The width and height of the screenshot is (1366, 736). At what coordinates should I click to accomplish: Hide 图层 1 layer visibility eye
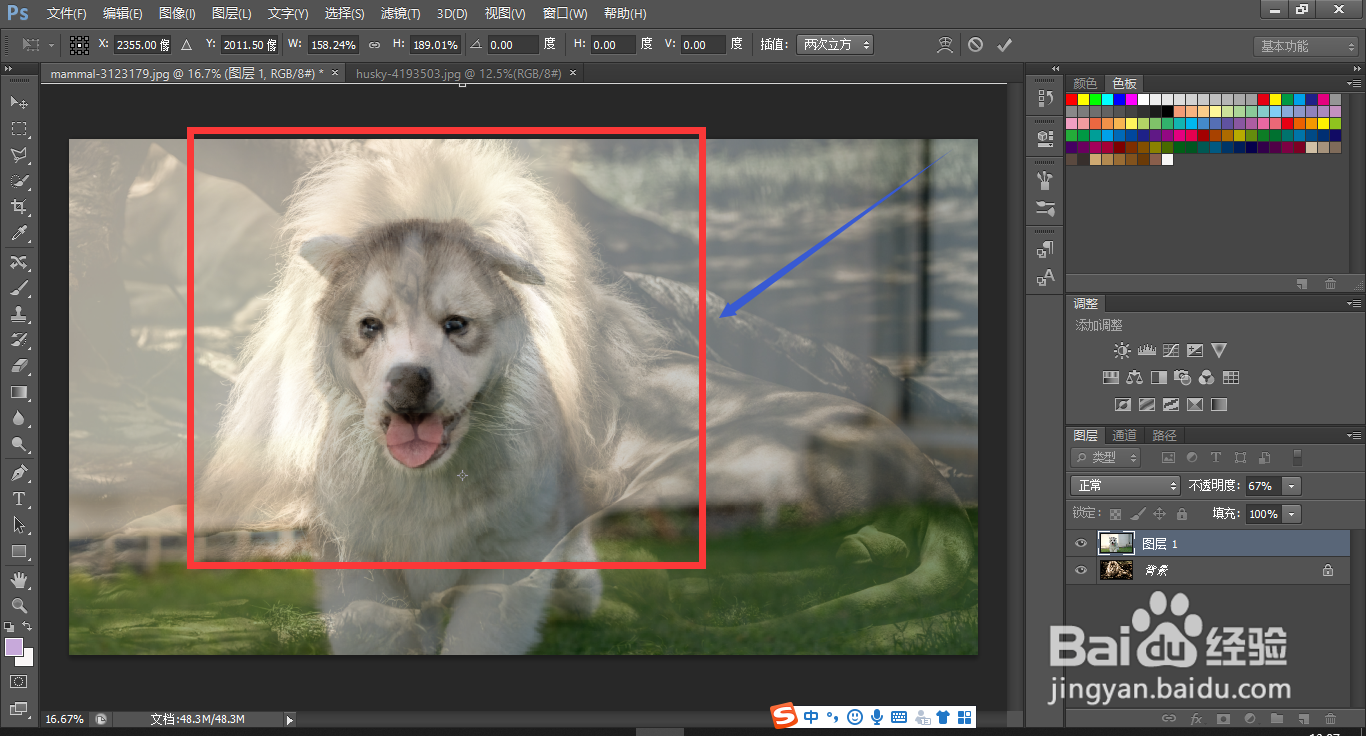coord(1081,544)
